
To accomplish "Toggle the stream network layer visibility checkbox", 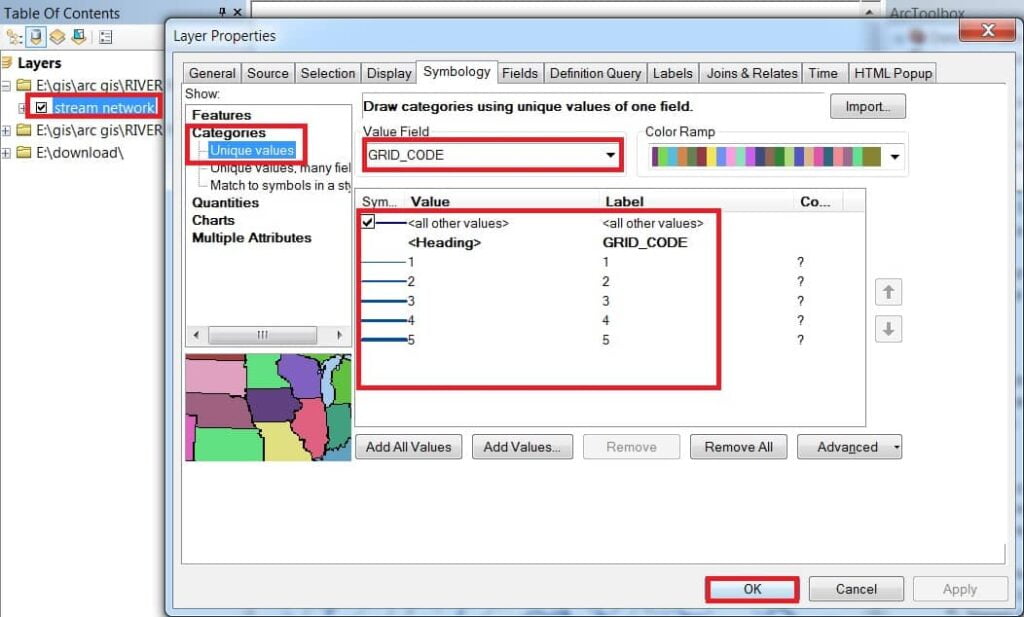I will tap(40, 106).
